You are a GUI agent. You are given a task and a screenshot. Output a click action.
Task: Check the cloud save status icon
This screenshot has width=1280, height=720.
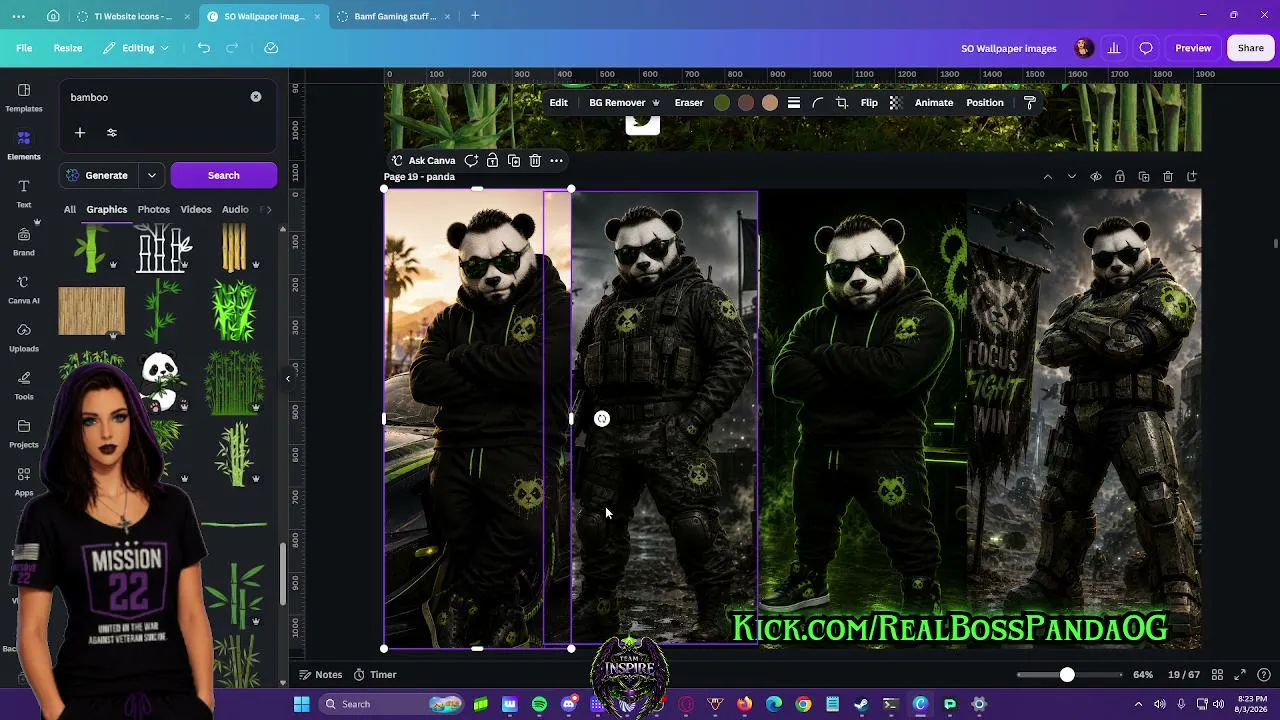pyautogui.click(x=271, y=48)
